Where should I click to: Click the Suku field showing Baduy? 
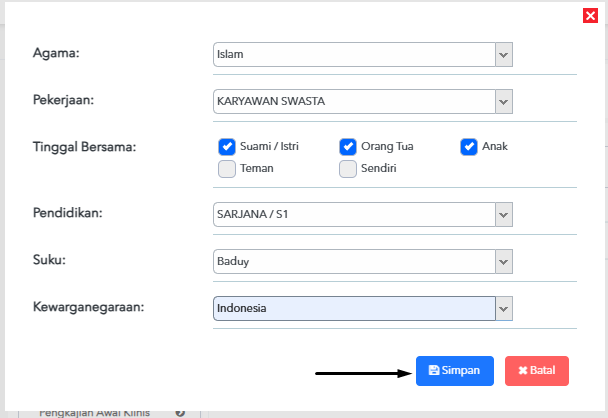pos(354,261)
